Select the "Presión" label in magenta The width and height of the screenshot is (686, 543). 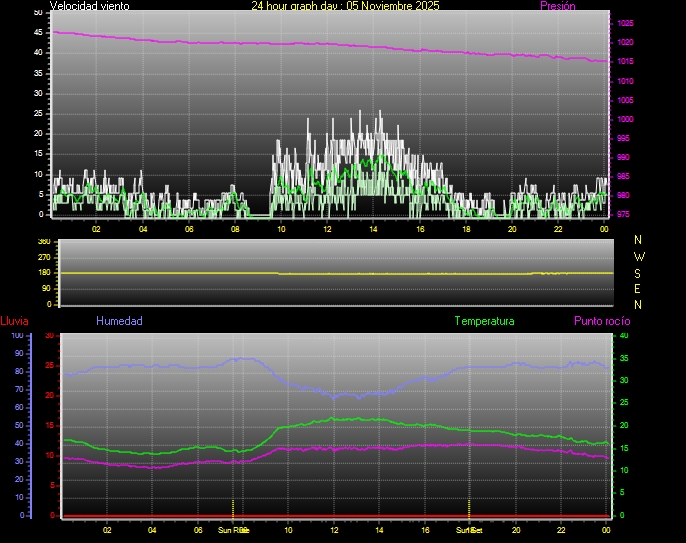(557, 6)
